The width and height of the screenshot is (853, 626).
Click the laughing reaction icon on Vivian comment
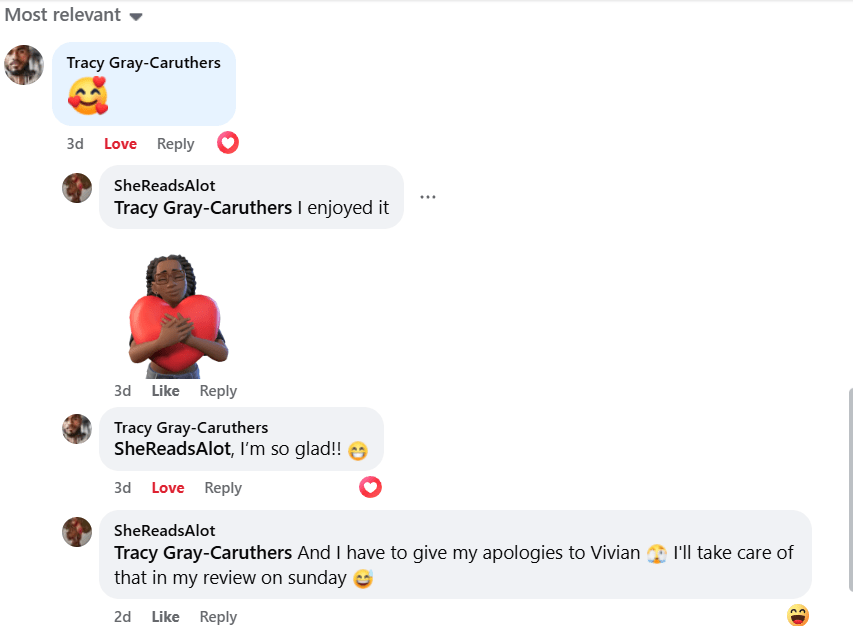(x=798, y=615)
